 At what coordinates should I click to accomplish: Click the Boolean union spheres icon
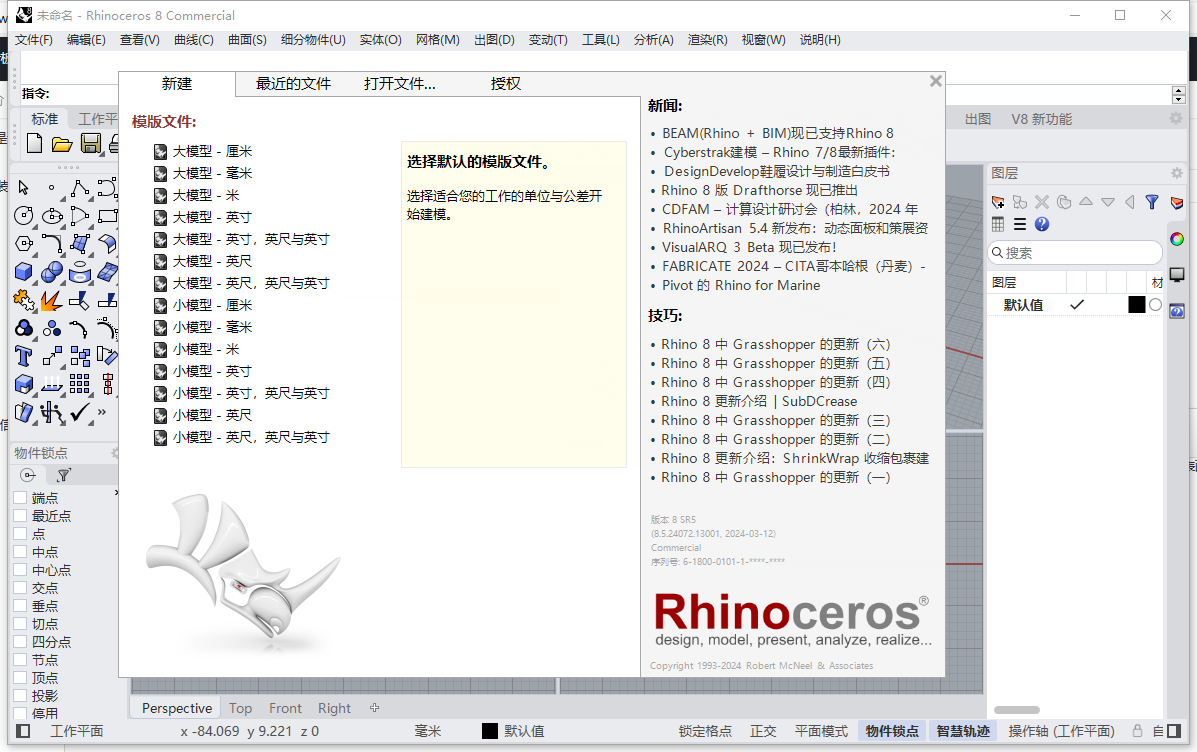(52, 272)
